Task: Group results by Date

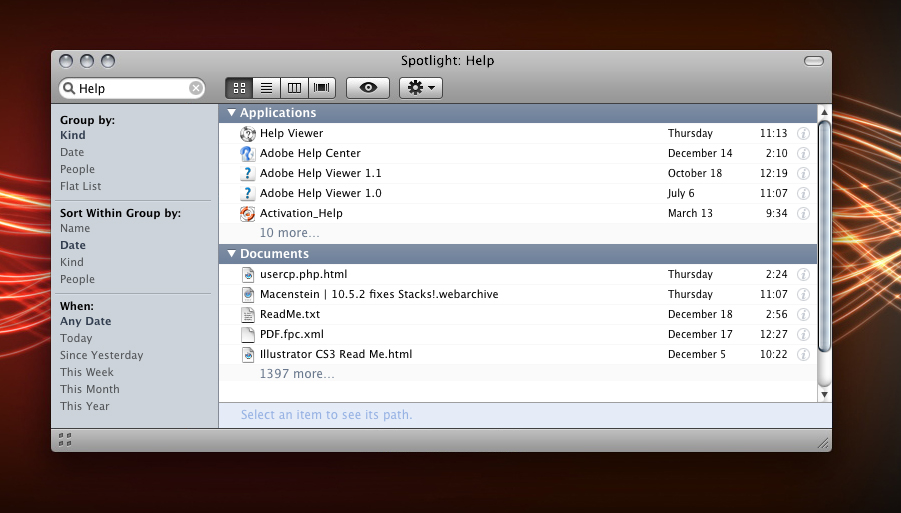Action: pyautogui.click(x=72, y=152)
